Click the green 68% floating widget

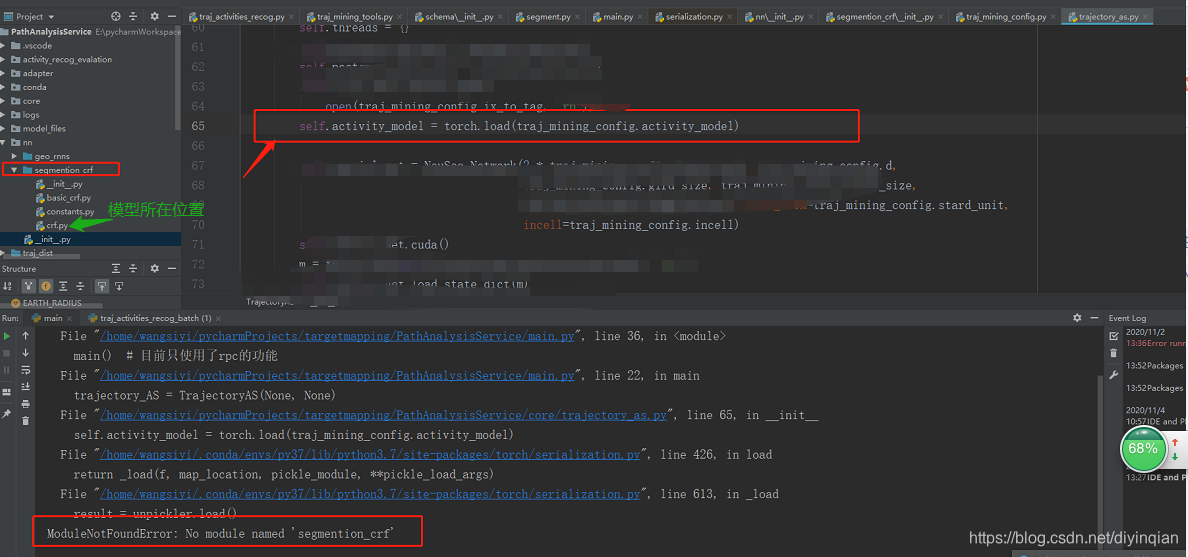coord(1143,449)
